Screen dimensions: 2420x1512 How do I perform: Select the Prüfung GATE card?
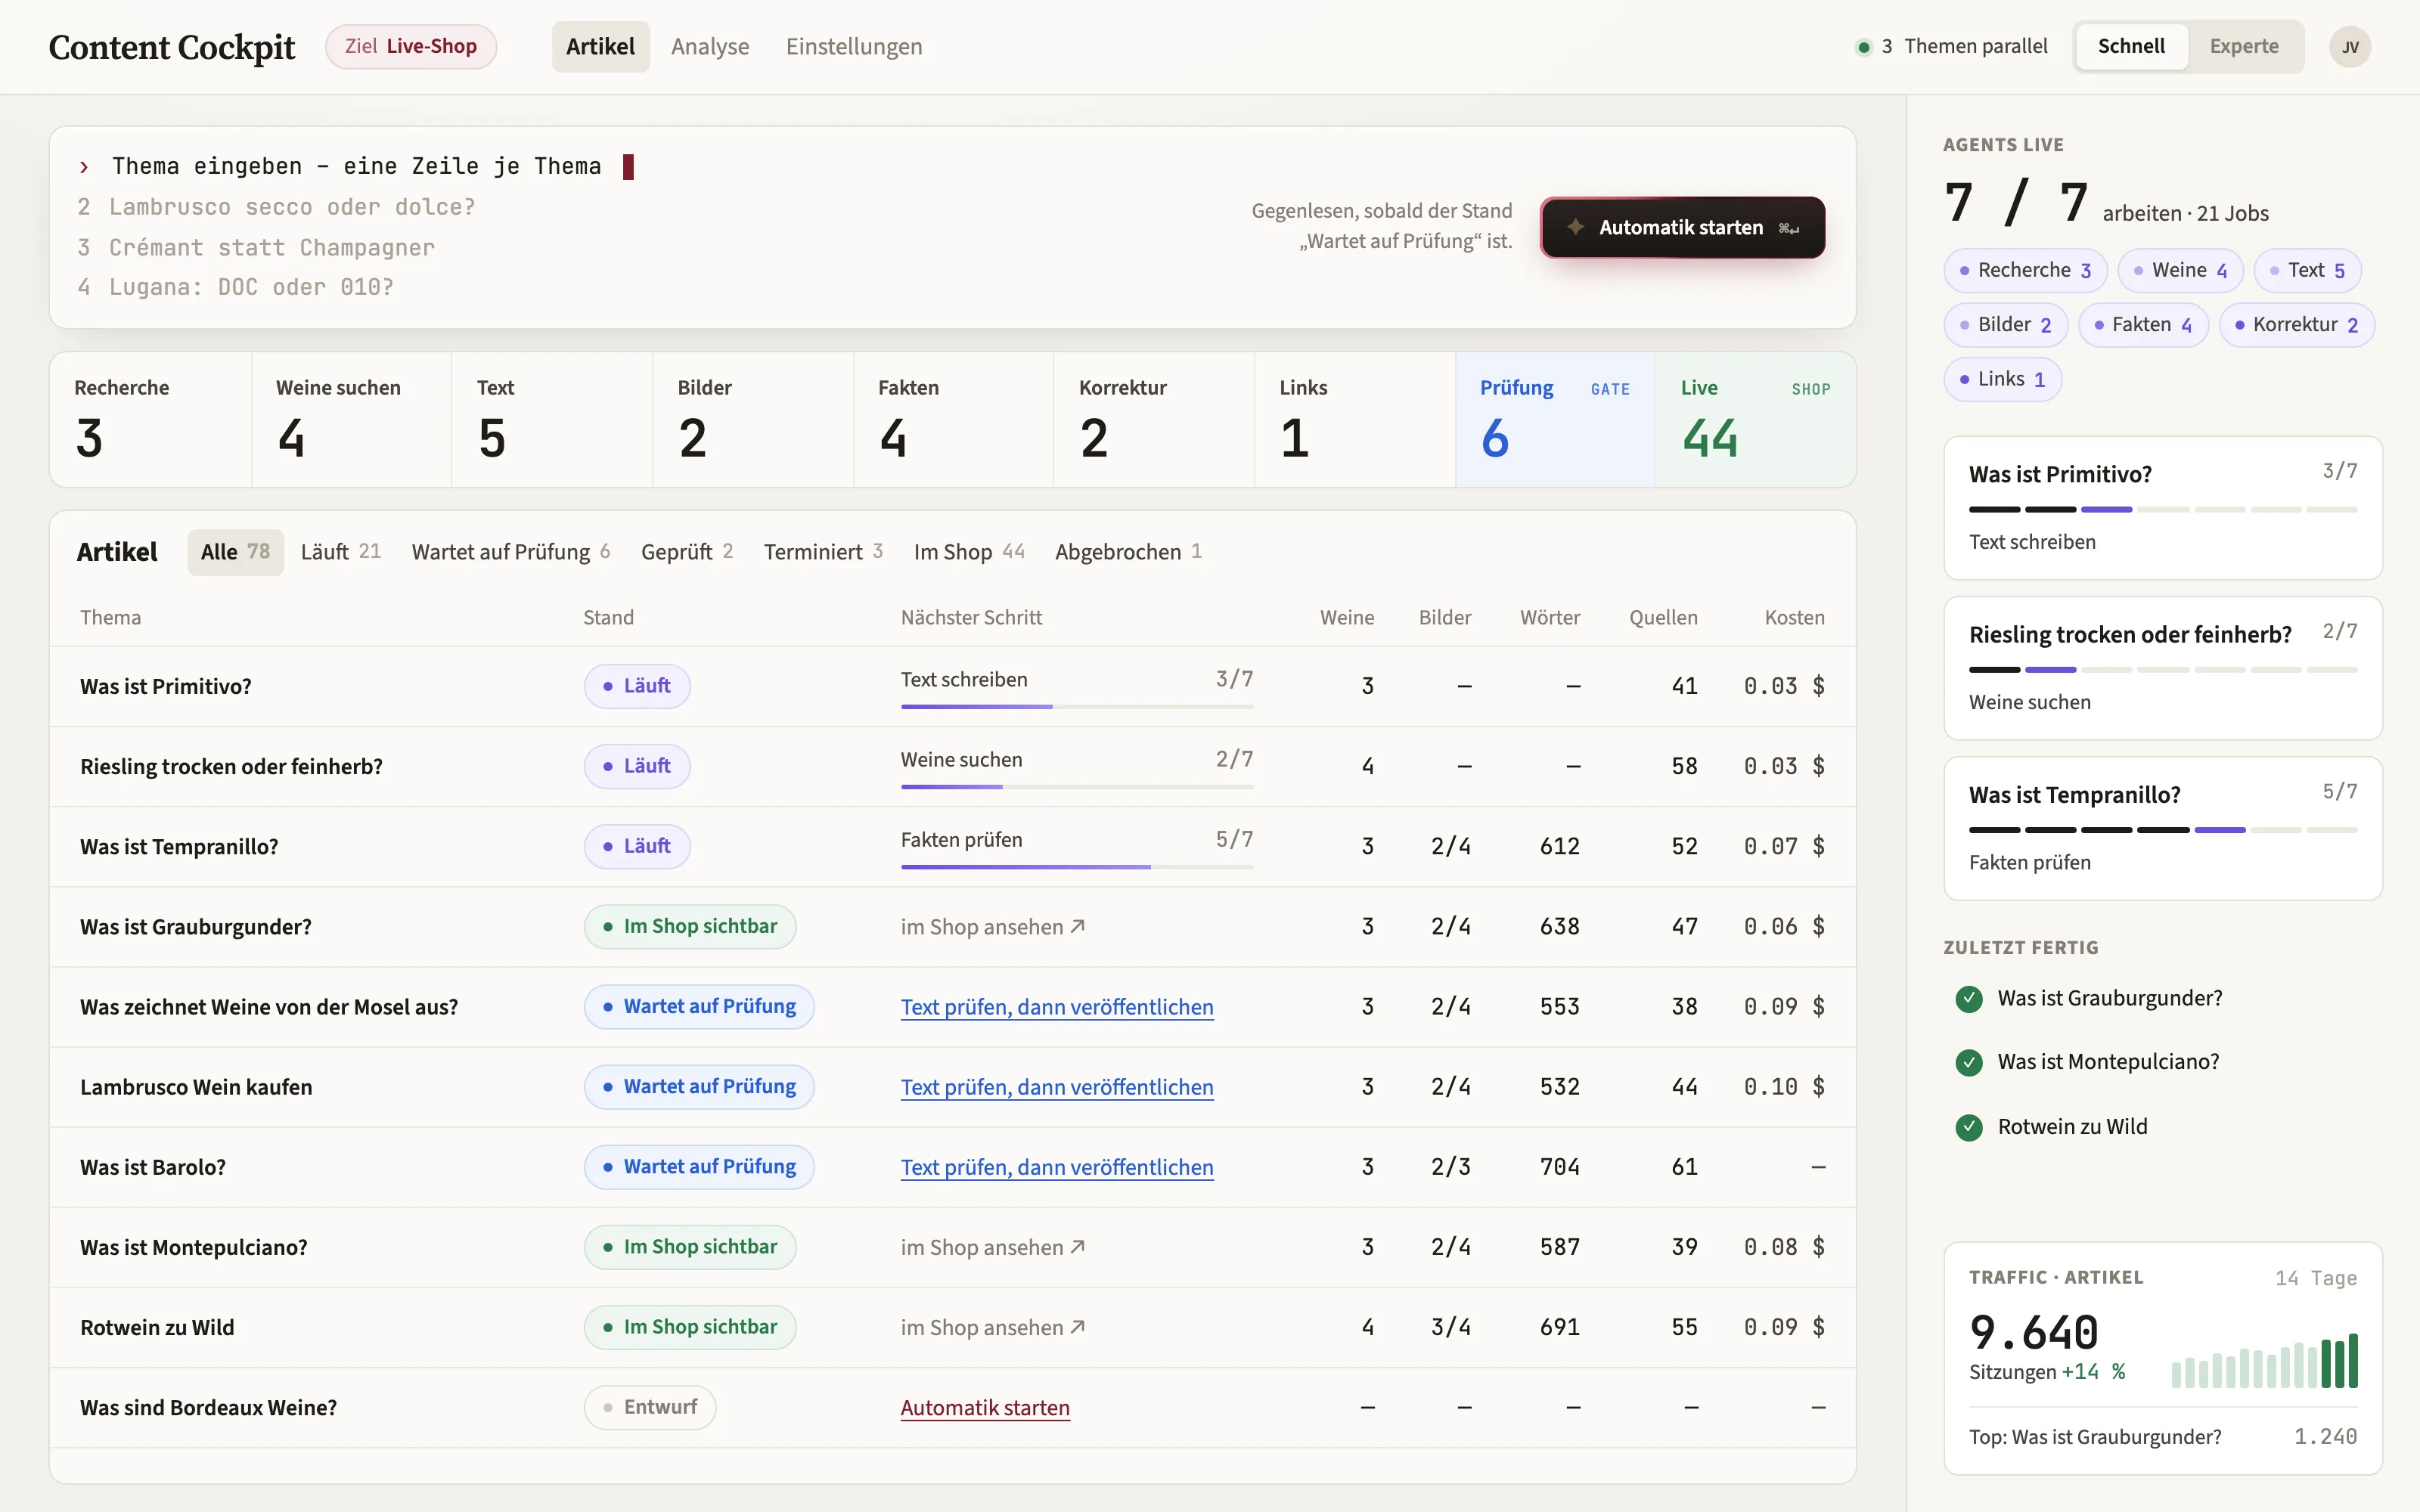click(1555, 420)
